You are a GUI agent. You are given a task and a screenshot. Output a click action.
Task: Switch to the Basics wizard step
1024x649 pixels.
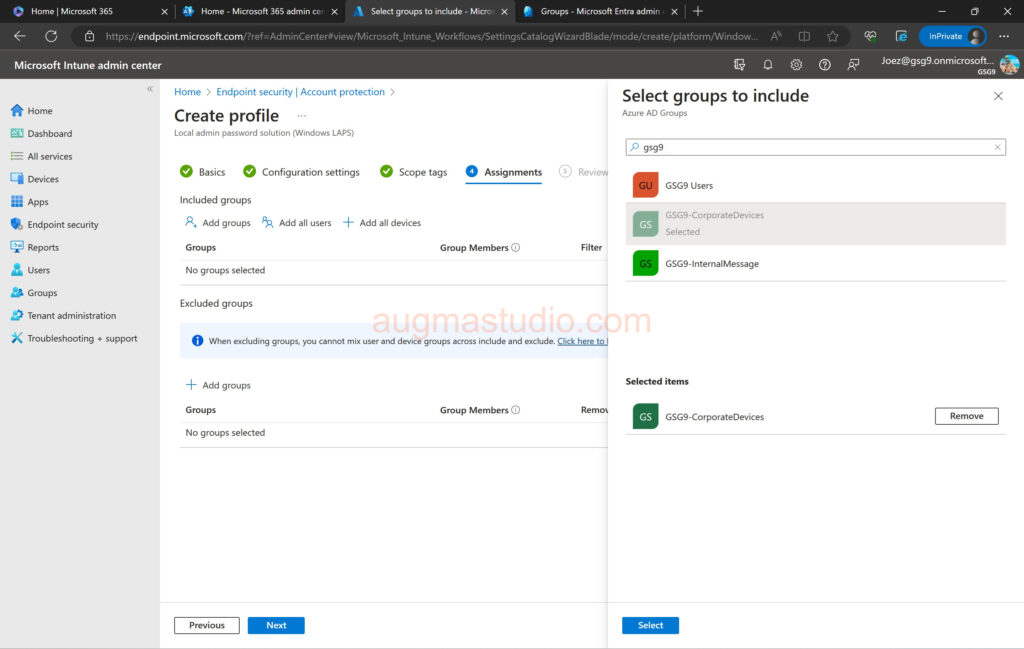coord(211,172)
